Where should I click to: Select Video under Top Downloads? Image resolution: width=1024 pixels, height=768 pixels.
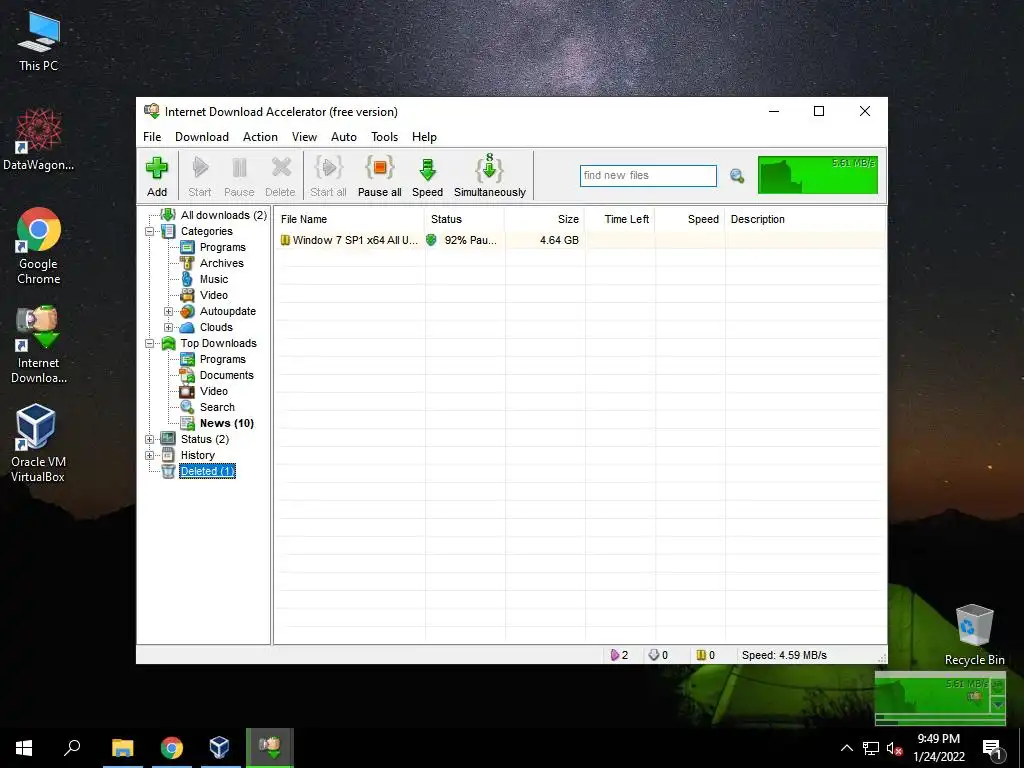click(x=214, y=391)
